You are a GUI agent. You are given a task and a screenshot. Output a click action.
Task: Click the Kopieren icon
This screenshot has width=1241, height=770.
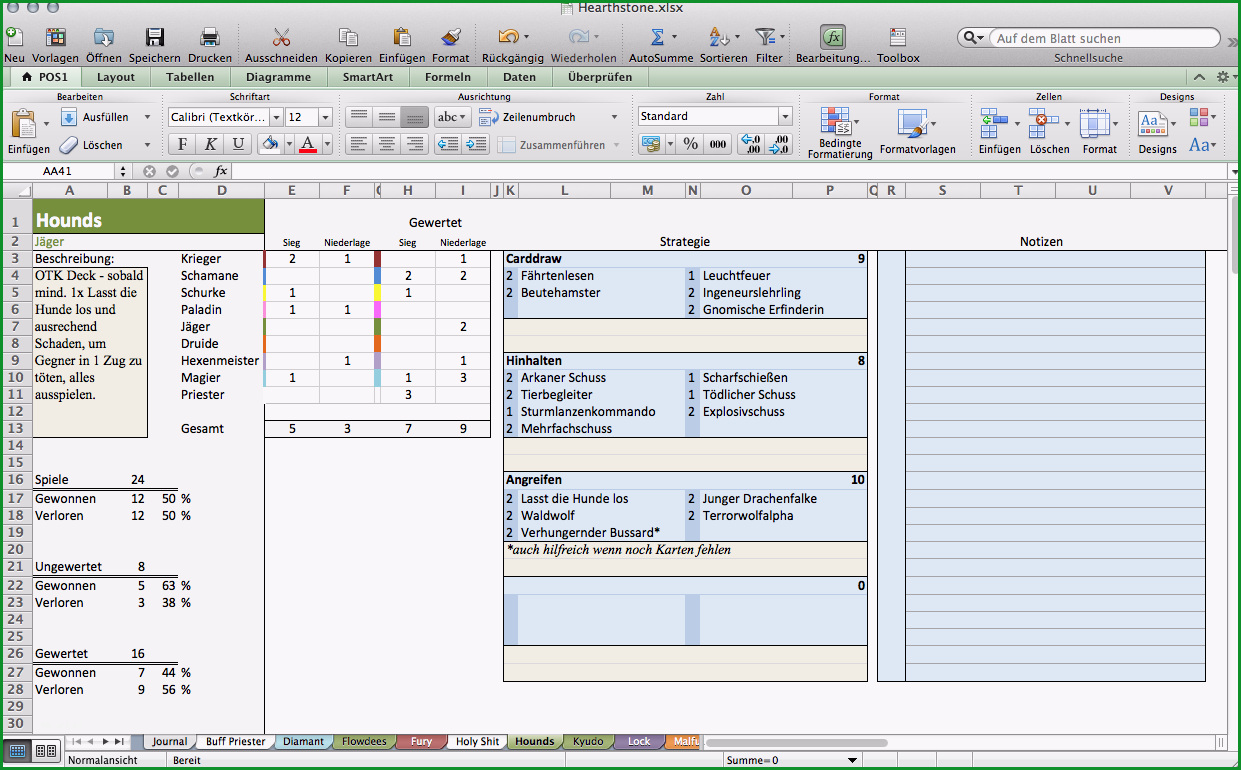click(x=348, y=38)
